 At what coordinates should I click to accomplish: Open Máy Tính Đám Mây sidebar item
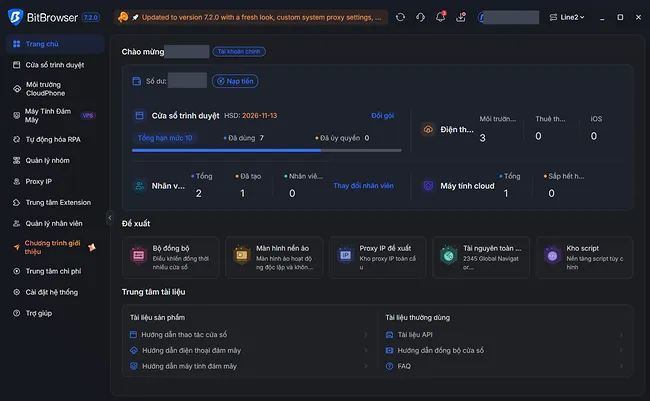tap(55, 115)
